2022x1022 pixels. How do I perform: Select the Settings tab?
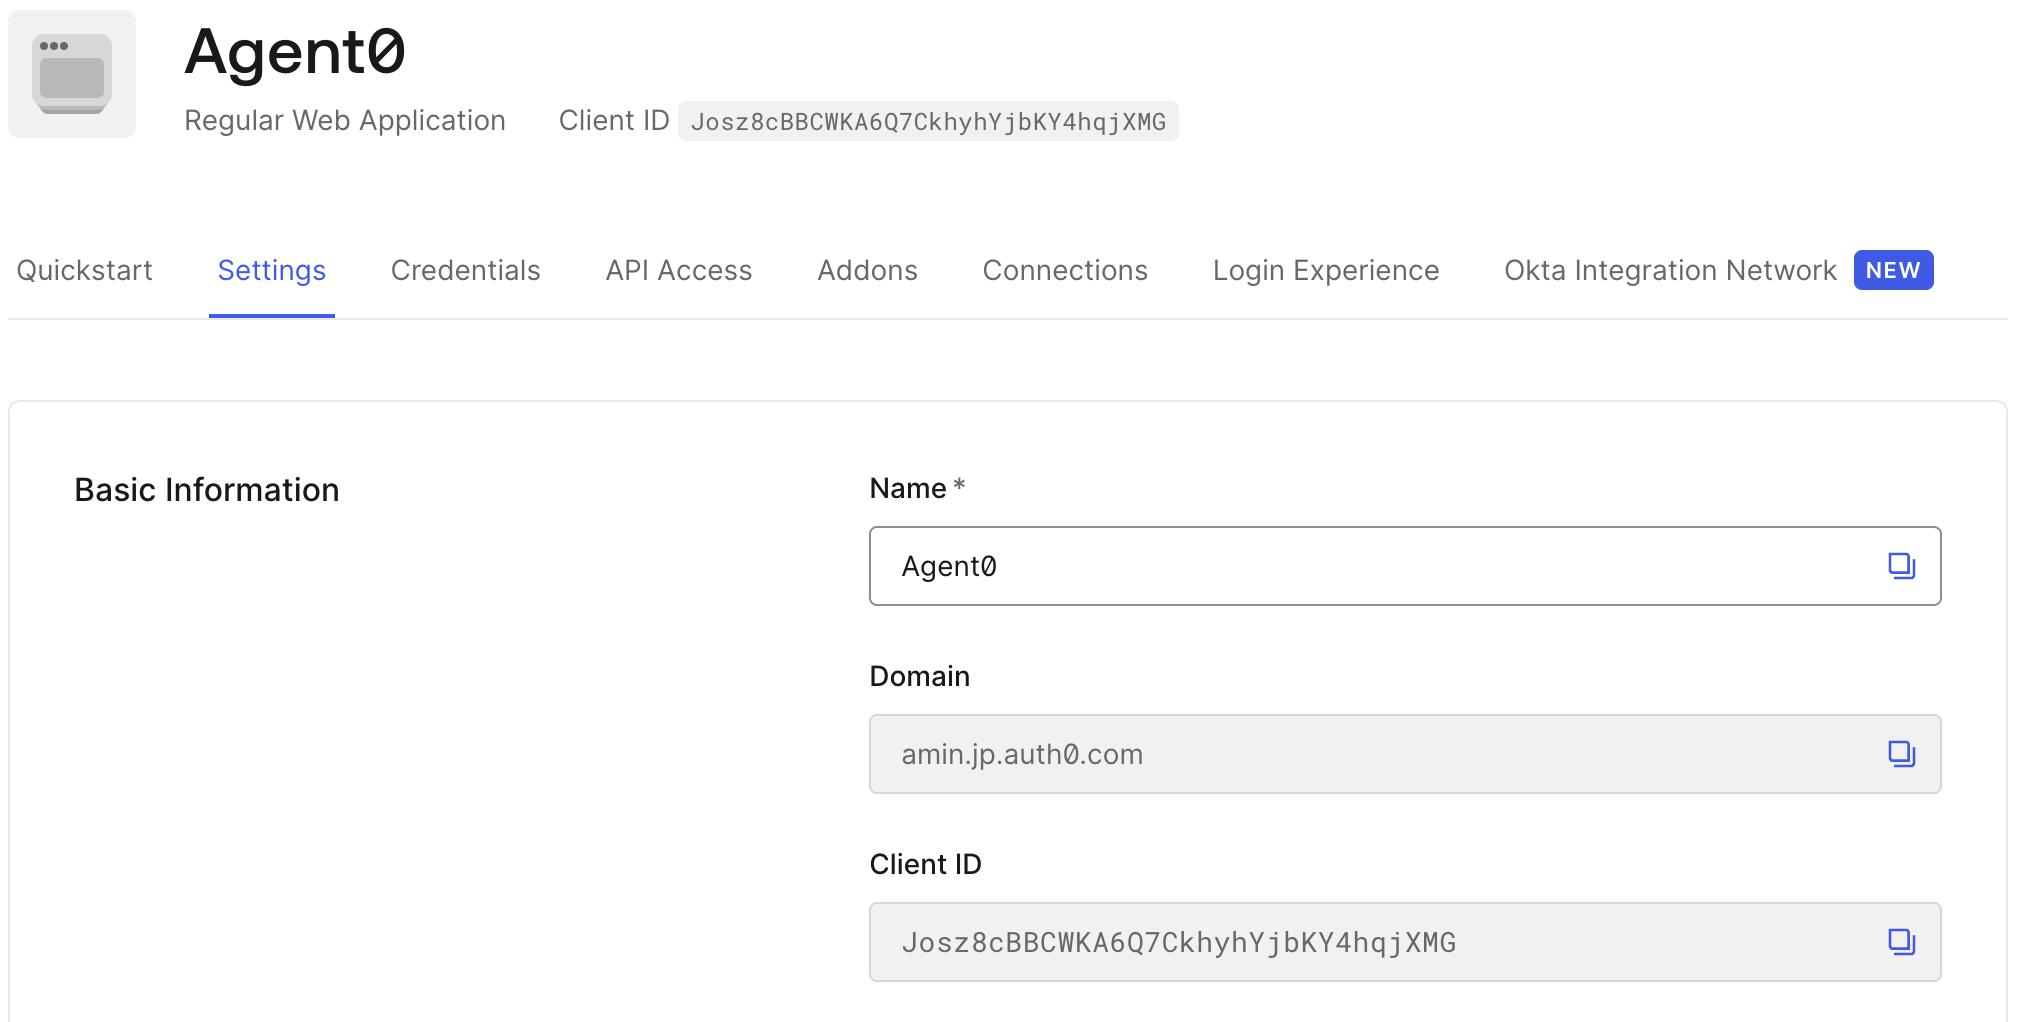(272, 270)
